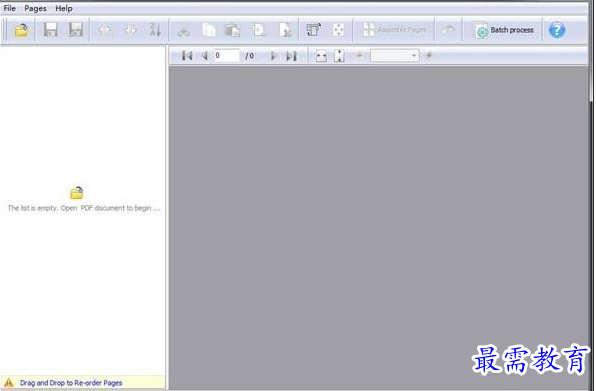The image size is (596, 391).
Task: Click the Save icon in the toolbar
Action: (x=50, y=30)
